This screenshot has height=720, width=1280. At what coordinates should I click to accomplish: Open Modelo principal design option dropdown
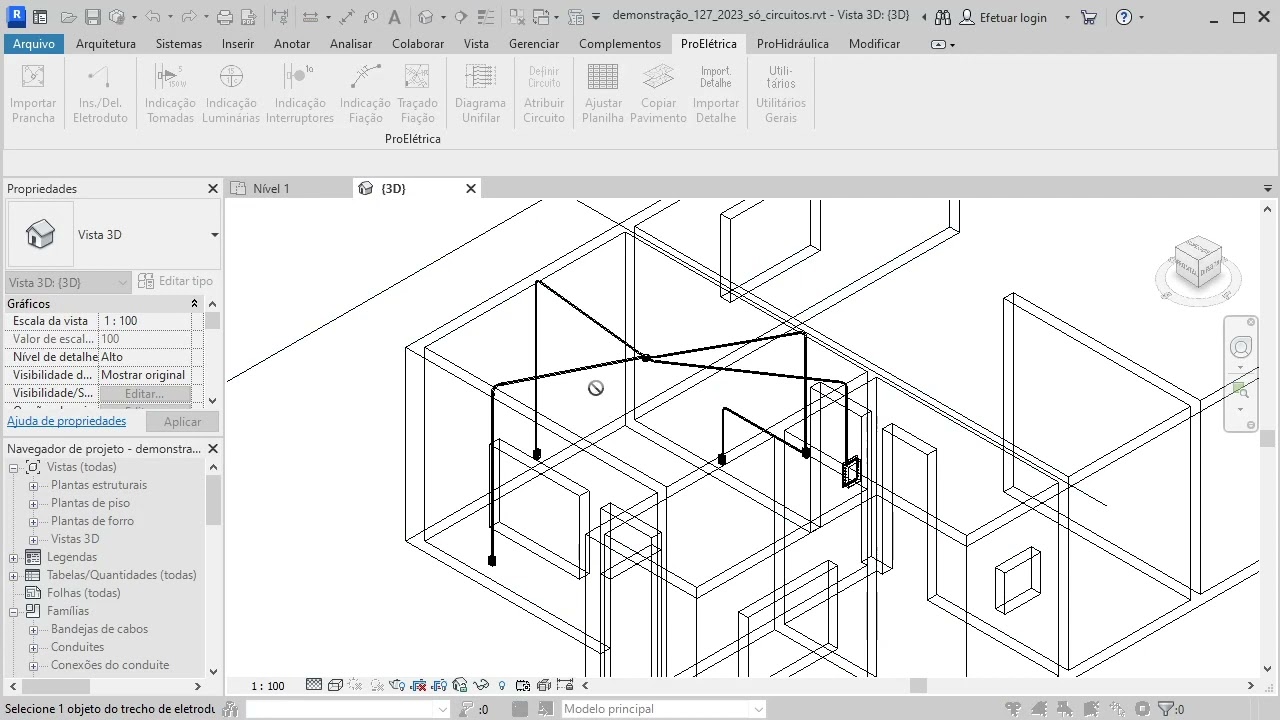[662, 709]
